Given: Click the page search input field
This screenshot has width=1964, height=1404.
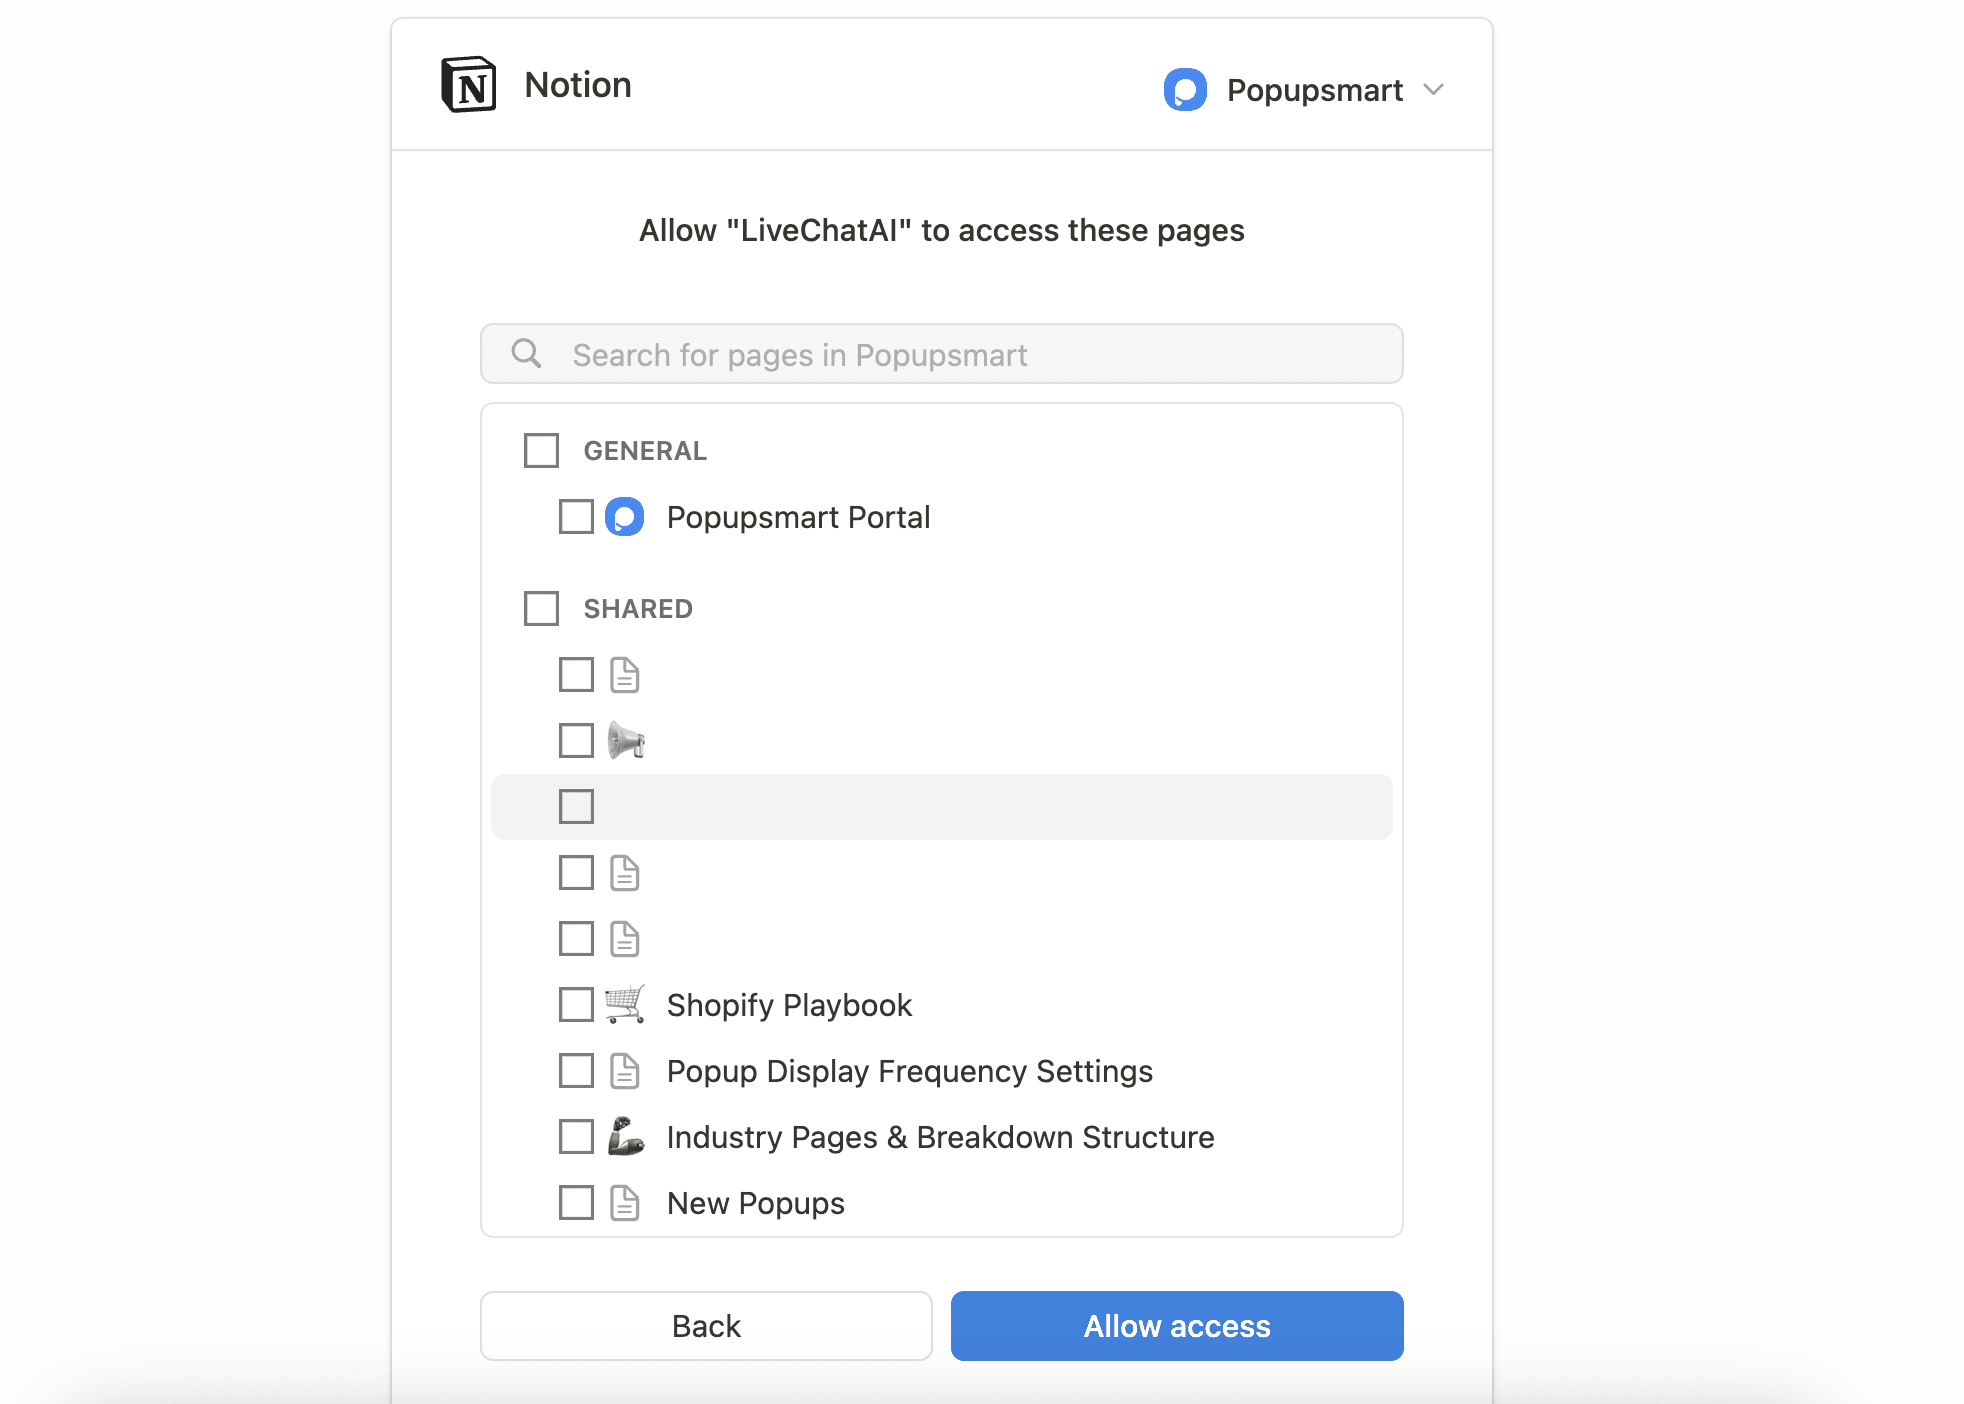Looking at the screenshot, I should pos(941,354).
